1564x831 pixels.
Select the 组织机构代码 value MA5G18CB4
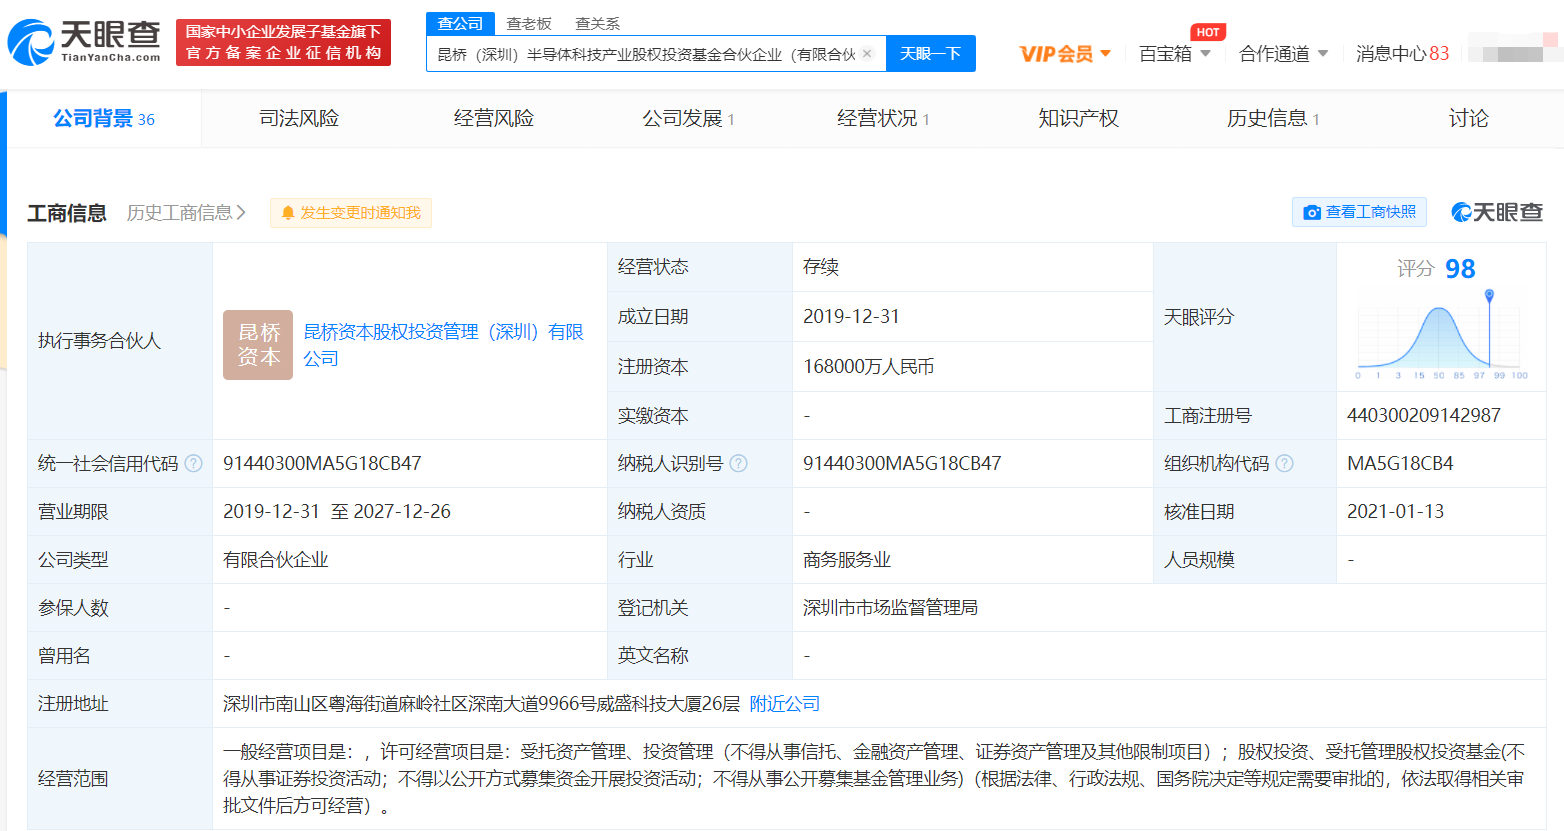click(x=1400, y=464)
